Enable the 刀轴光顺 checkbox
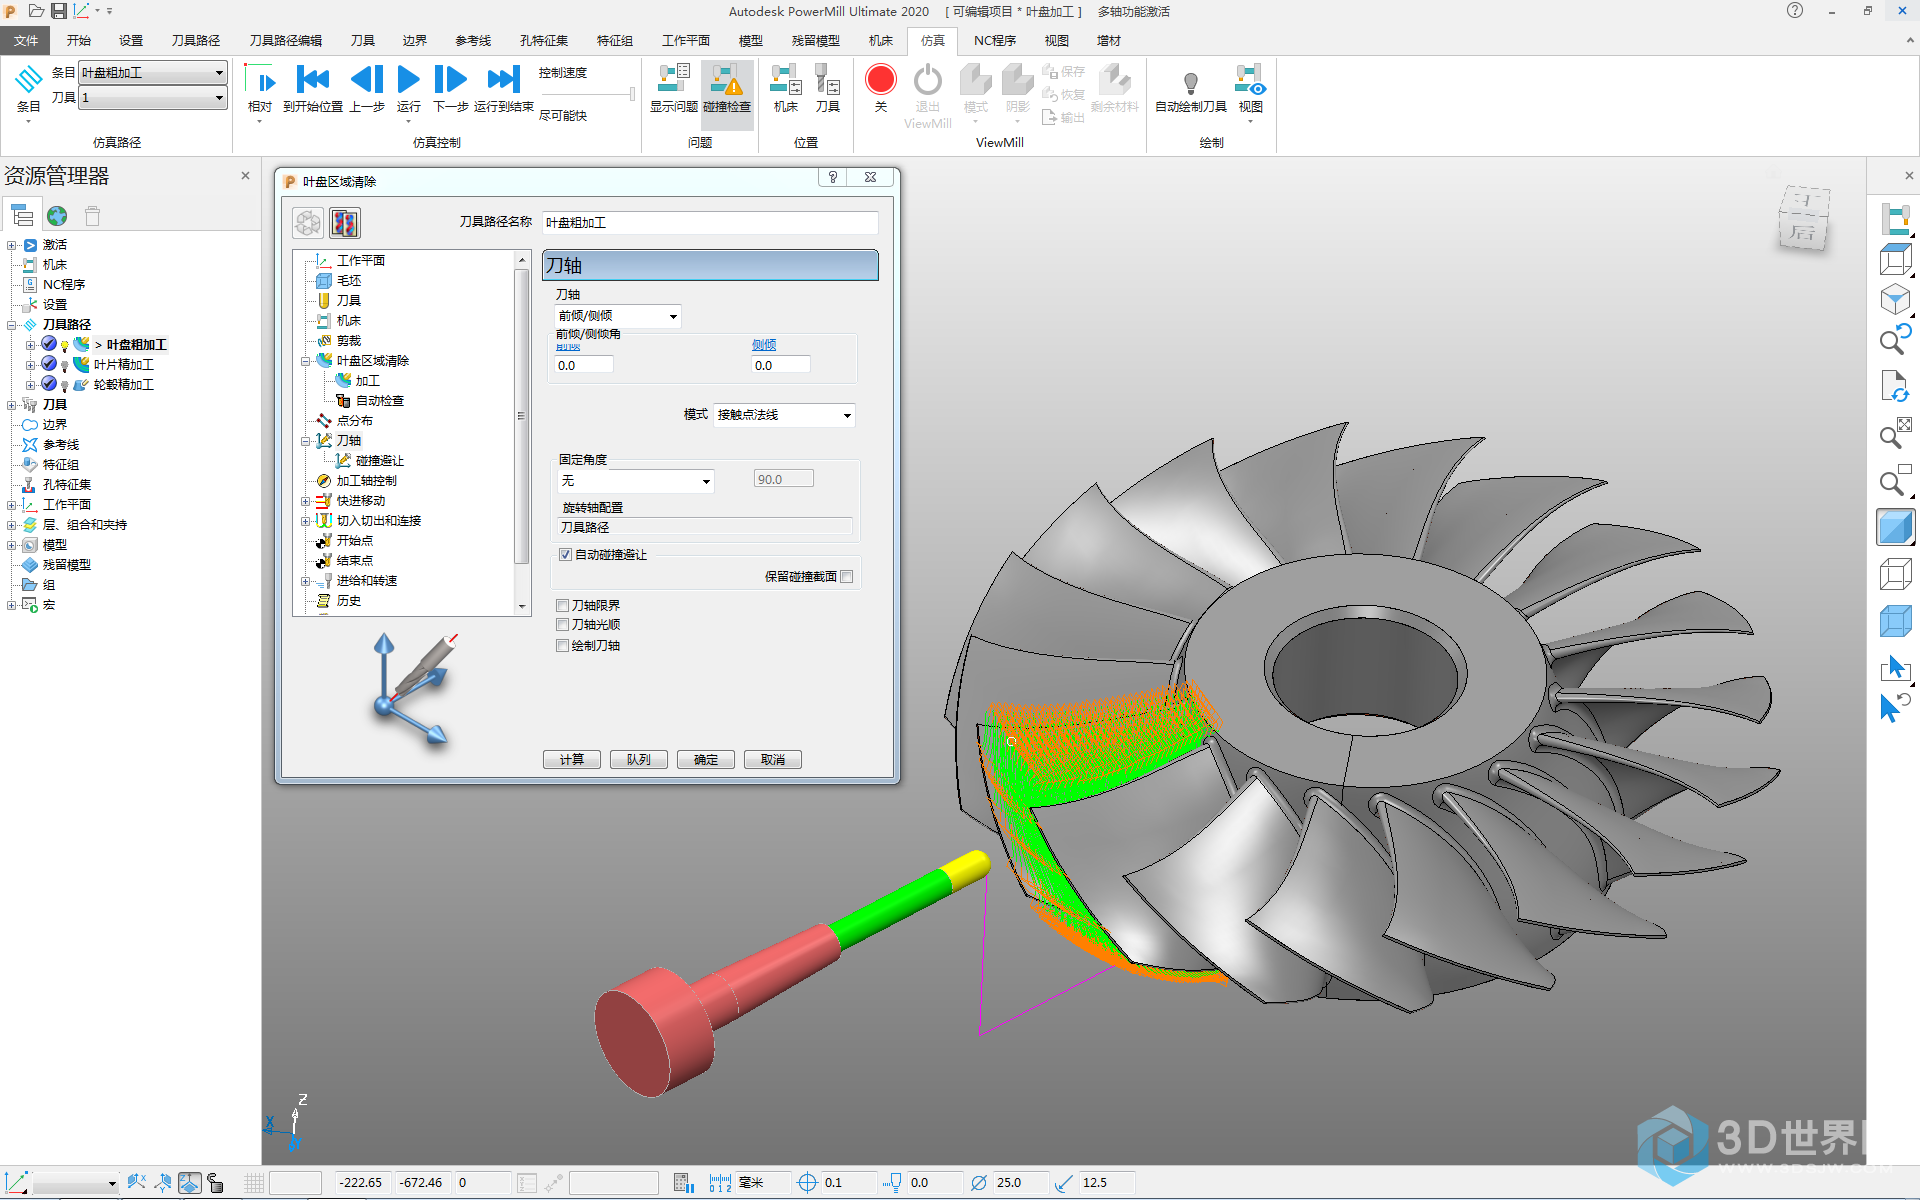Viewport: 1920px width, 1200px height. pyautogui.click(x=563, y=625)
